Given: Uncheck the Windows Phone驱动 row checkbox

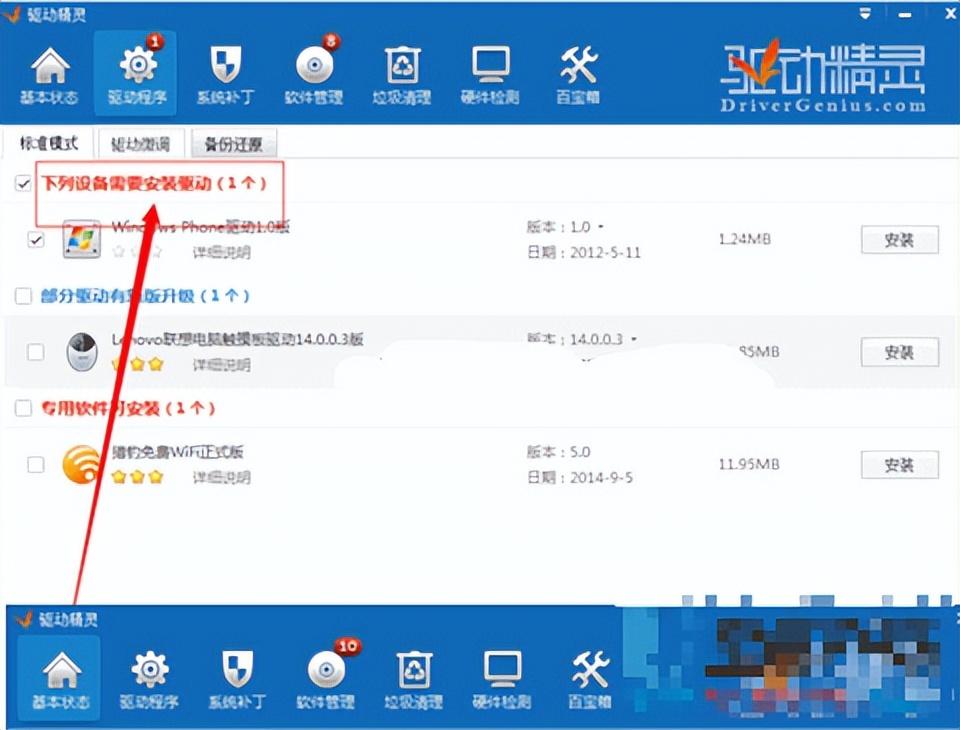Looking at the screenshot, I should pos(36,239).
